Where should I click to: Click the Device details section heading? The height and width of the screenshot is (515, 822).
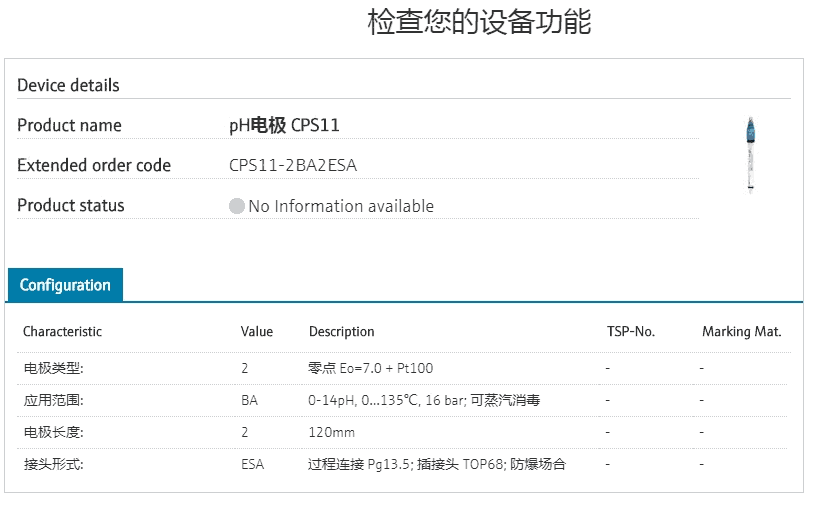coord(68,86)
